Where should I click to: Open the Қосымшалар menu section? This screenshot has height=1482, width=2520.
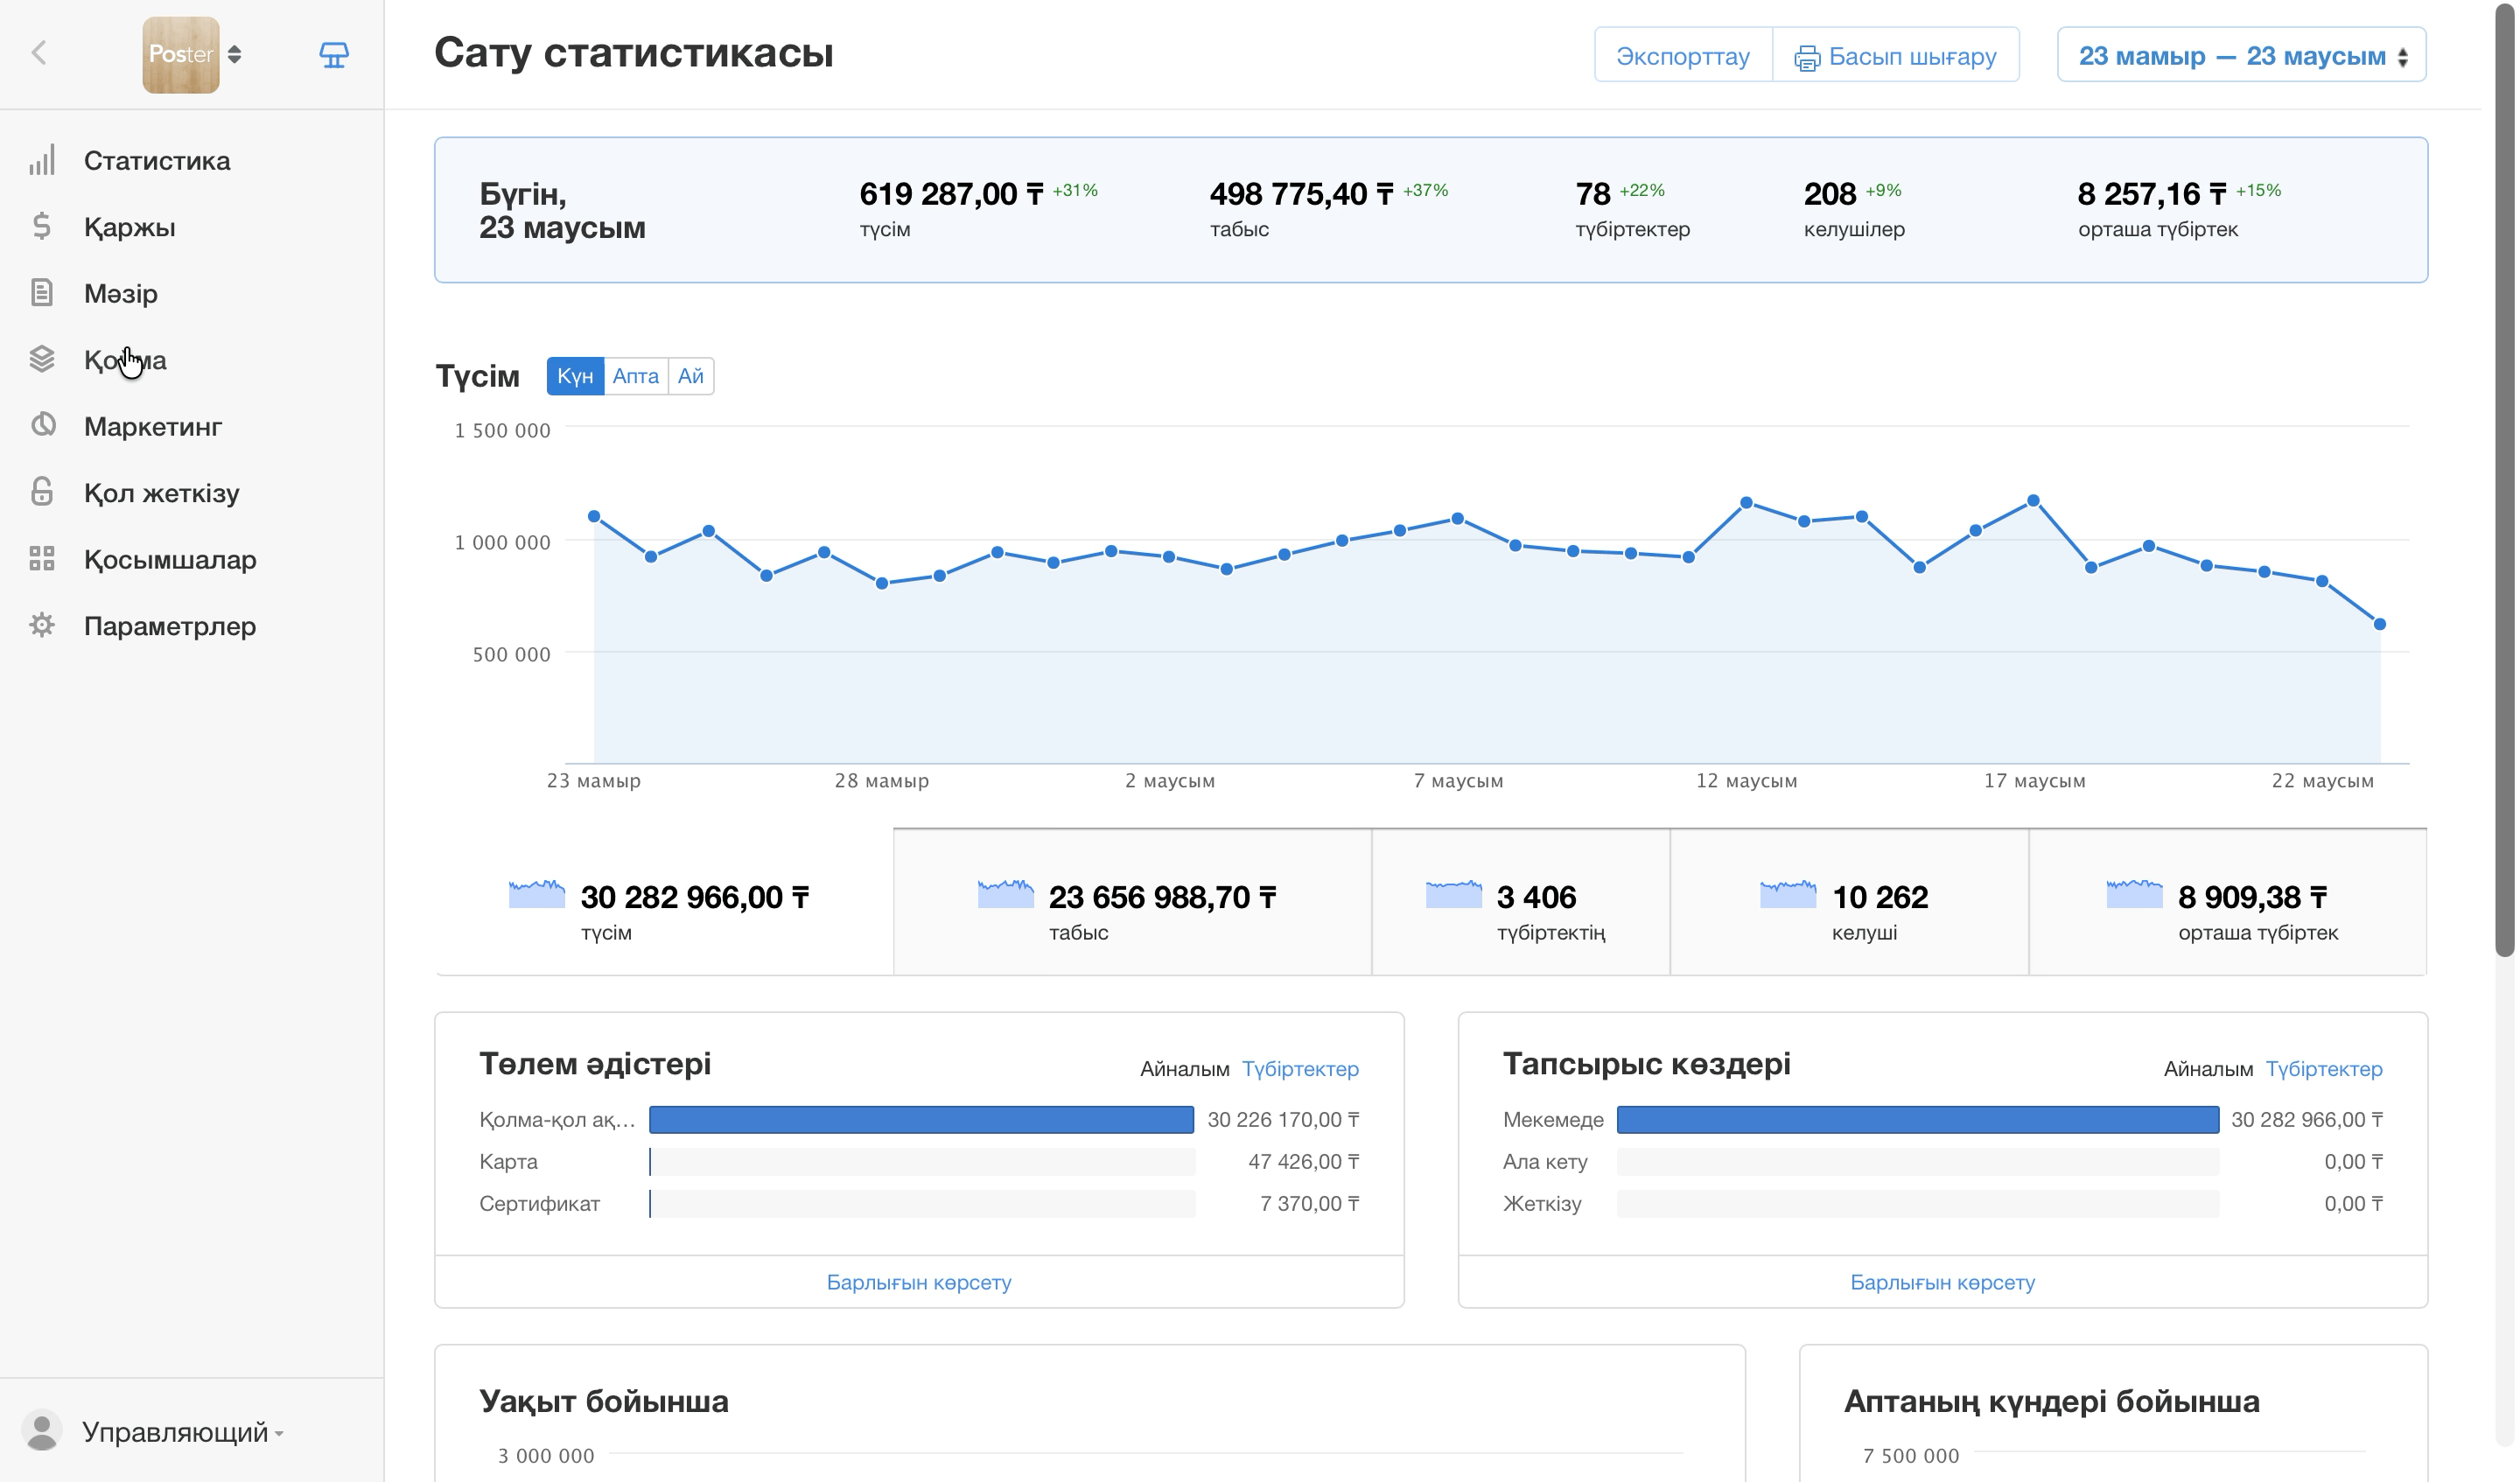pos(171,560)
